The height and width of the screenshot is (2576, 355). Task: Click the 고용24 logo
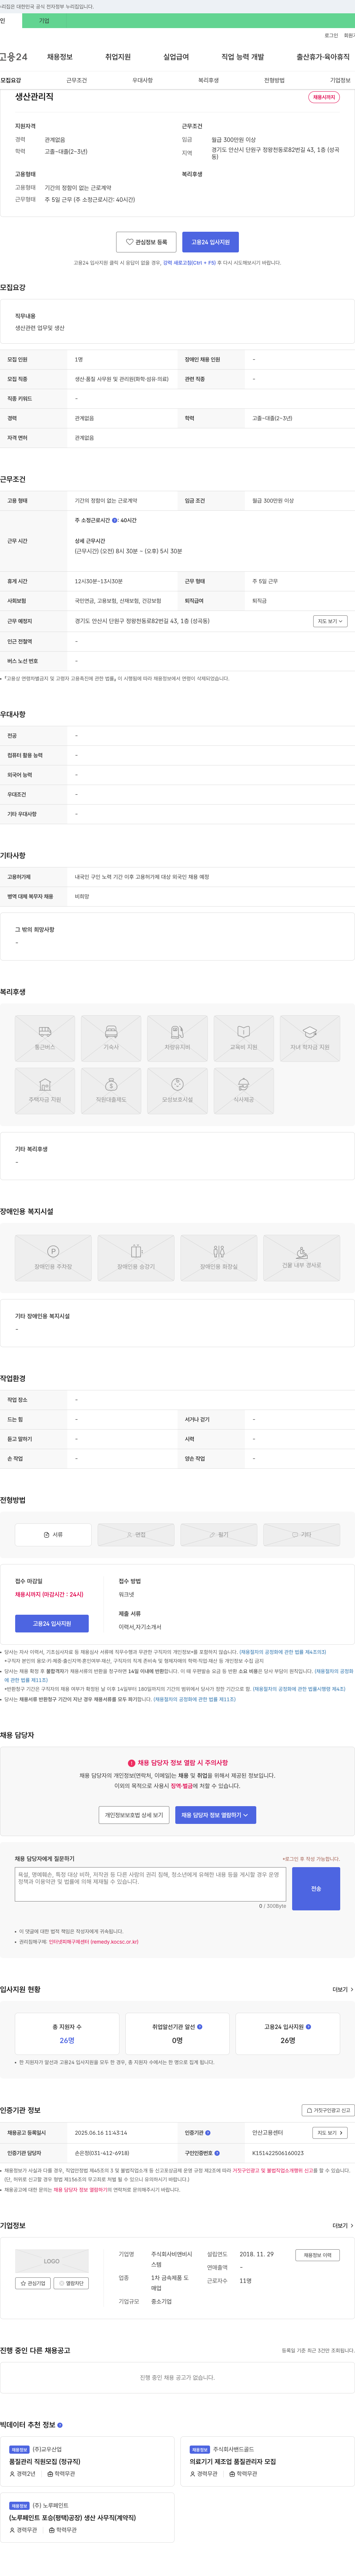coord(14,57)
